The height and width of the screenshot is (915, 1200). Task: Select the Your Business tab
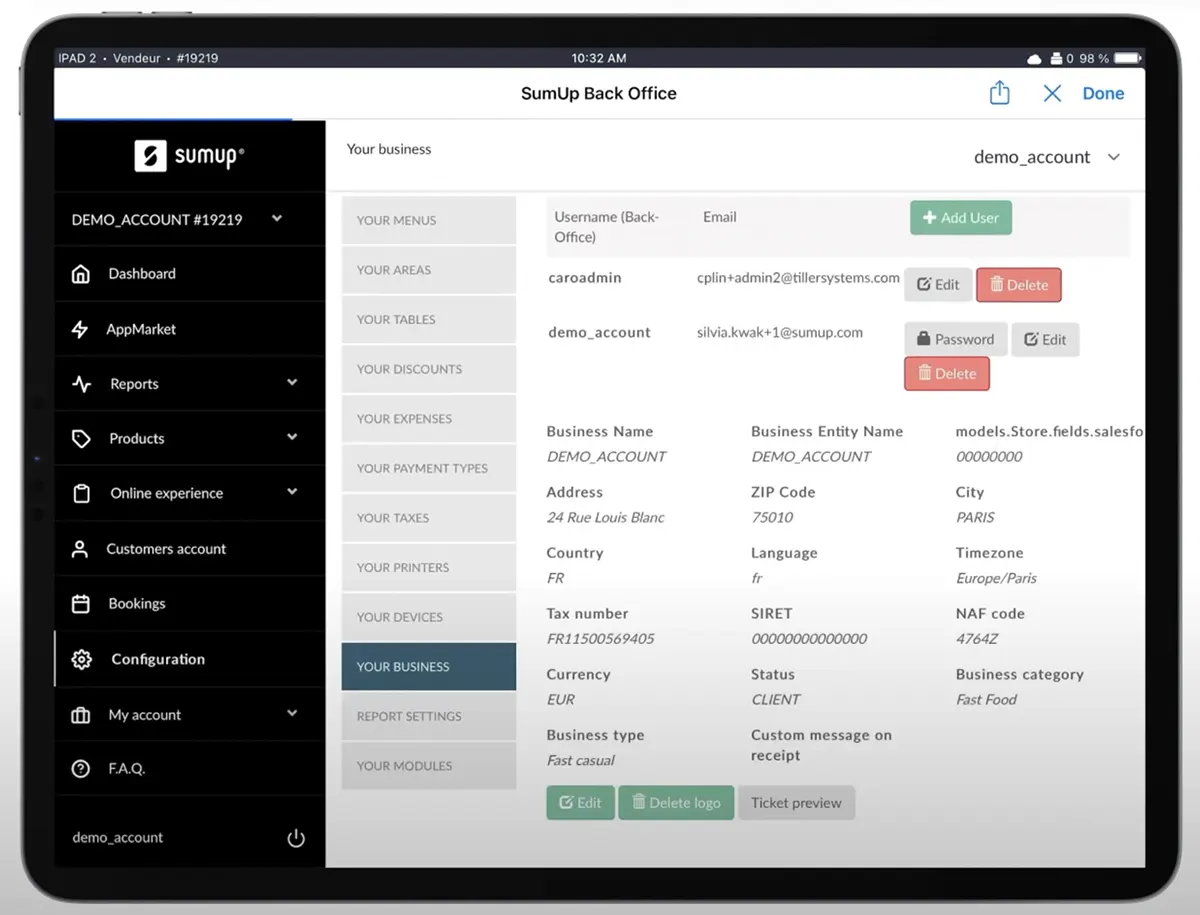pyautogui.click(x=429, y=666)
